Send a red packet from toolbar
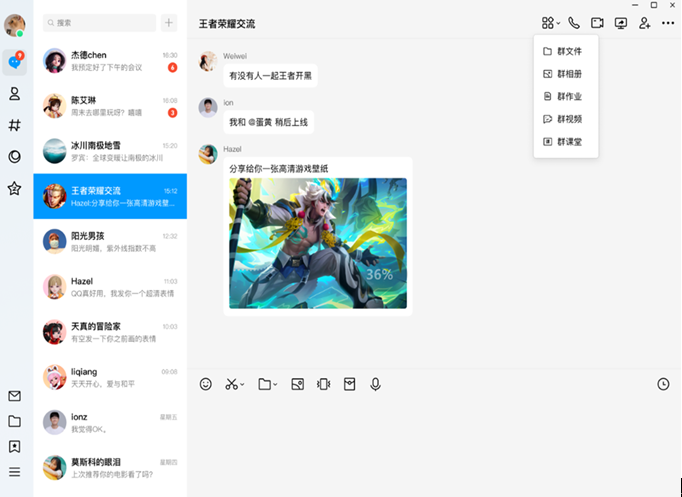This screenshot has height=497, width=682. pos(350,384)
